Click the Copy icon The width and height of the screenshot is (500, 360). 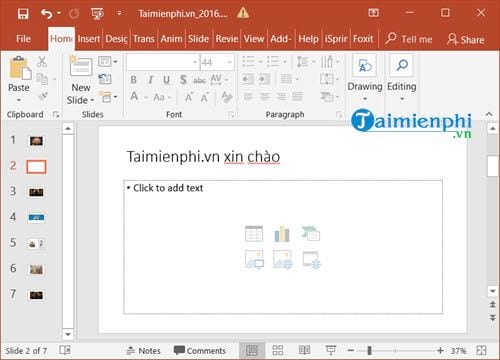(x=42, y=79)
